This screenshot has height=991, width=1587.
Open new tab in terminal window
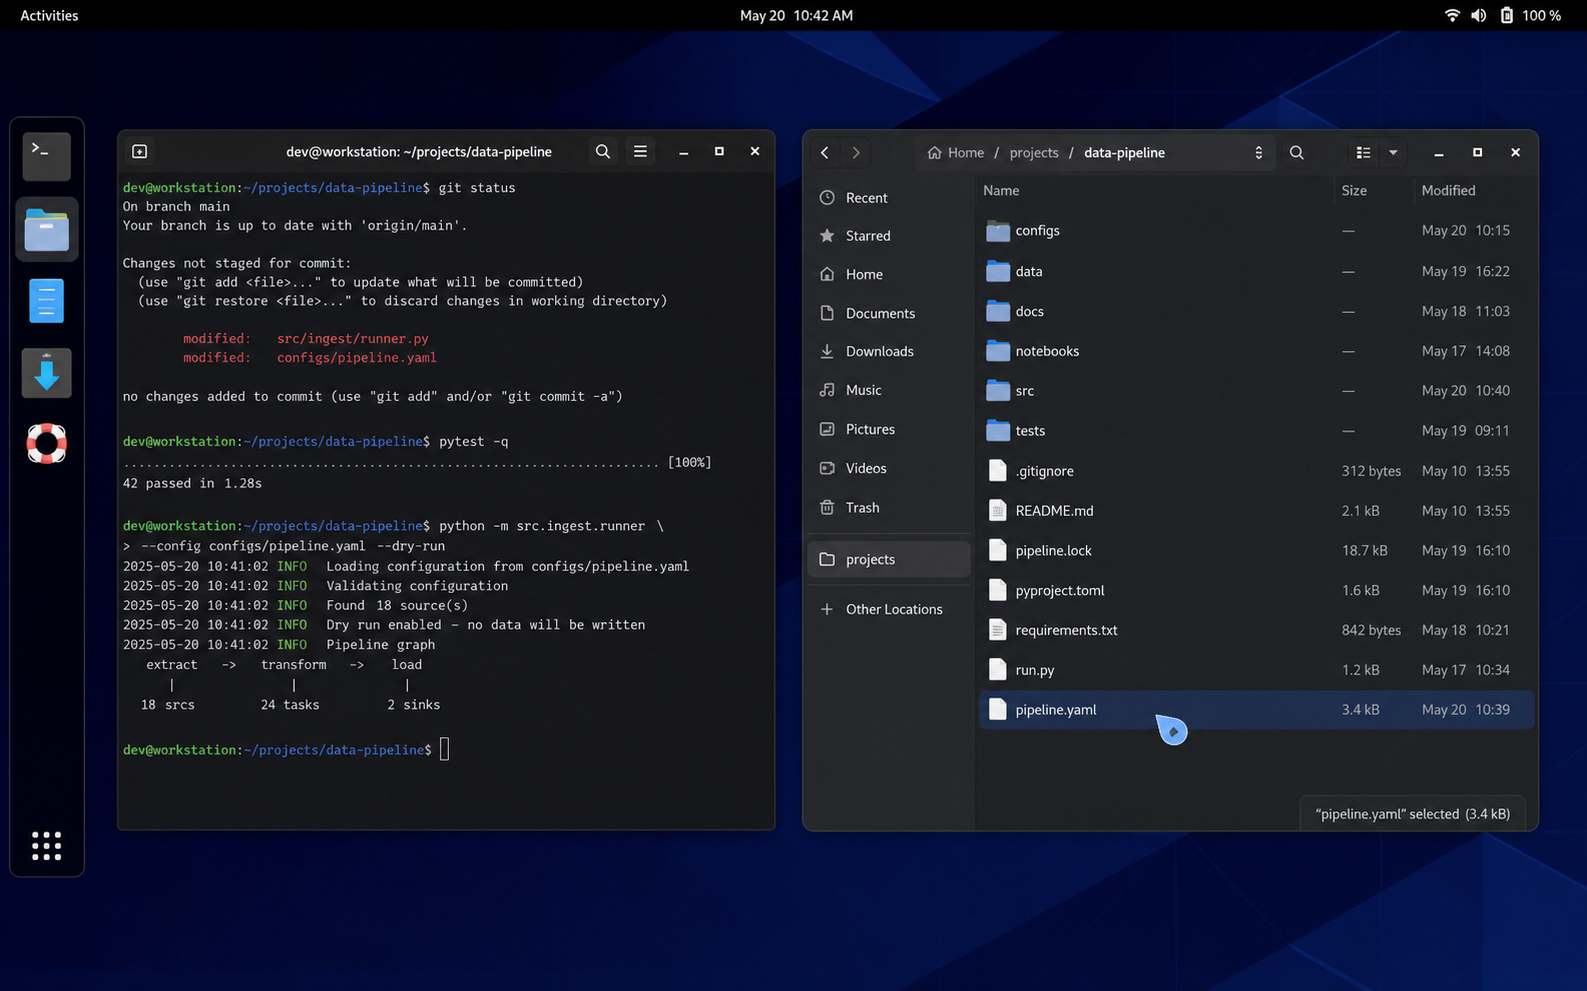(140, 152)
